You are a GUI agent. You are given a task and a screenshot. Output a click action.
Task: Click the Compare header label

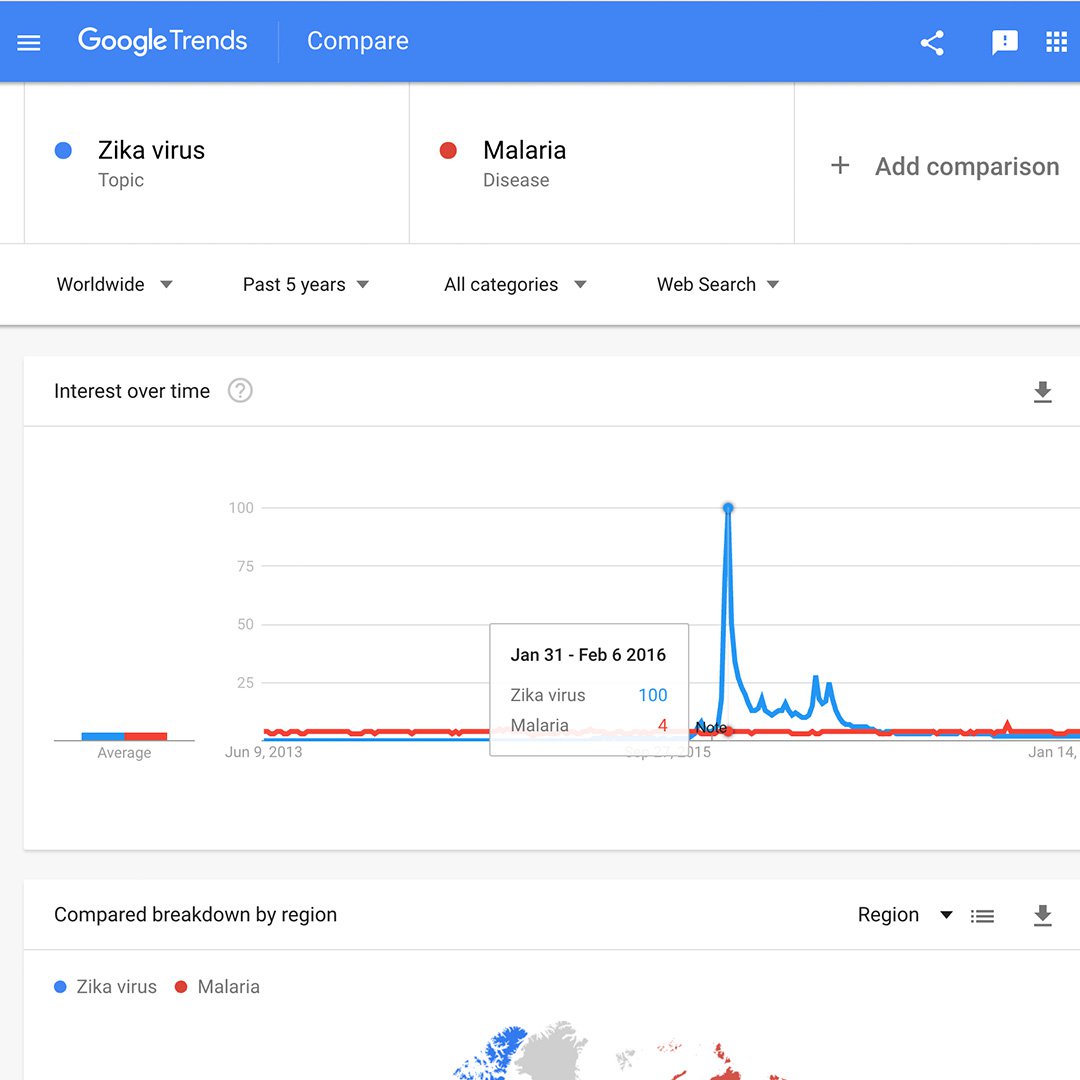pos(357,41)
